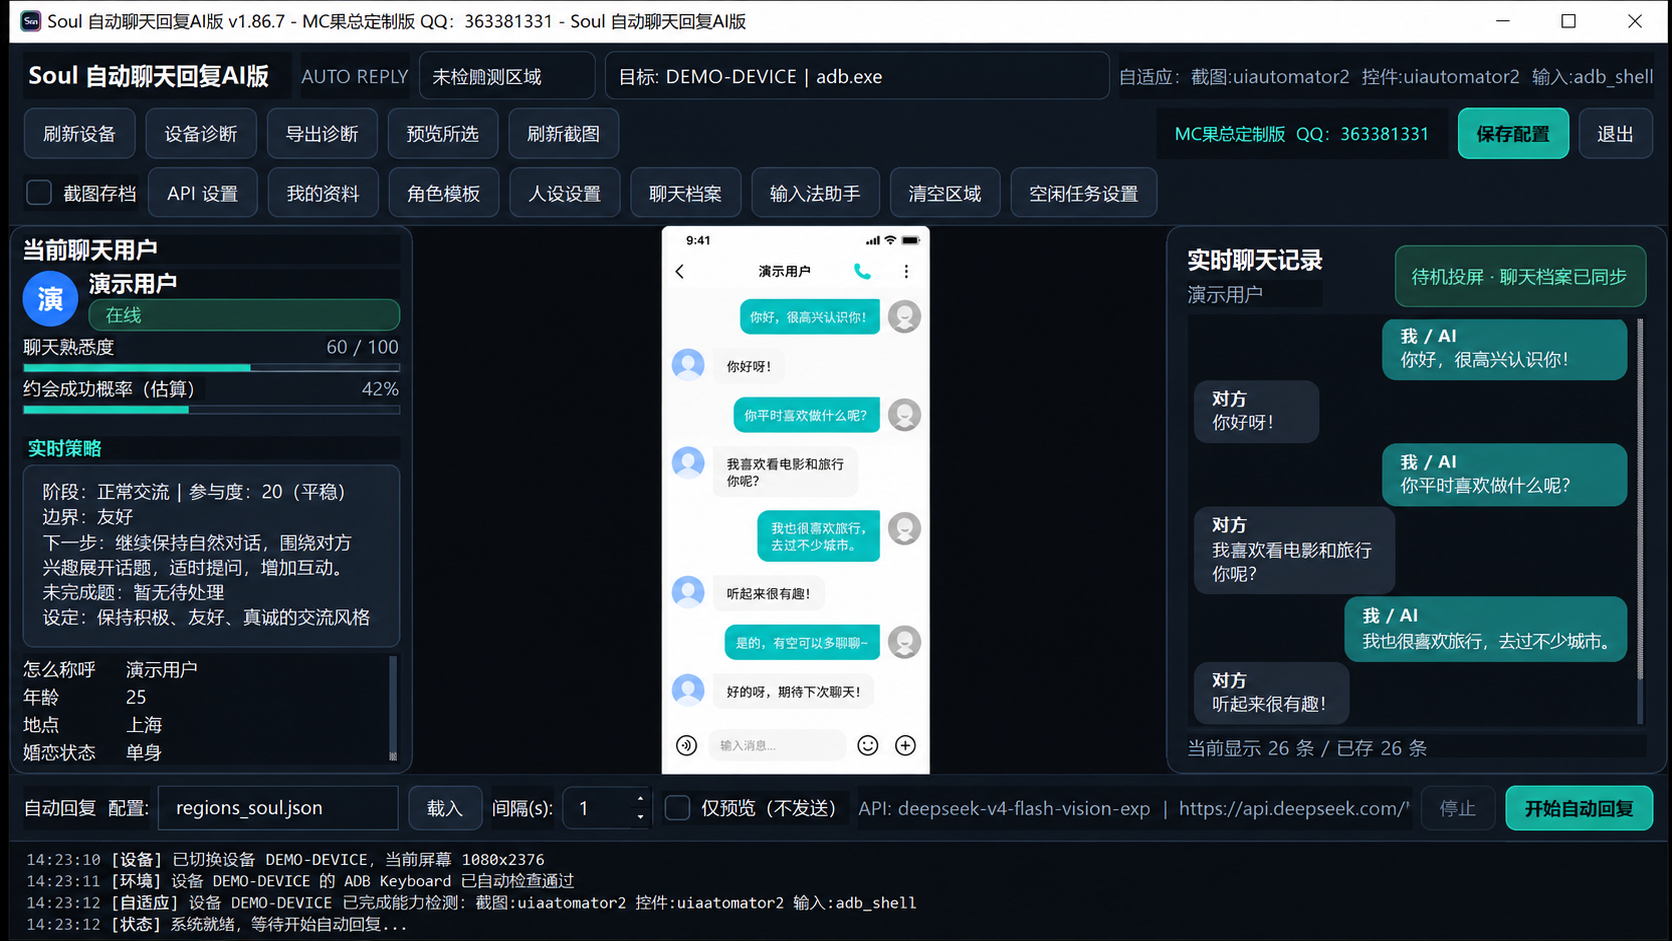Click 刷新截图 button
1672x941 pixels.
point(564,133)
